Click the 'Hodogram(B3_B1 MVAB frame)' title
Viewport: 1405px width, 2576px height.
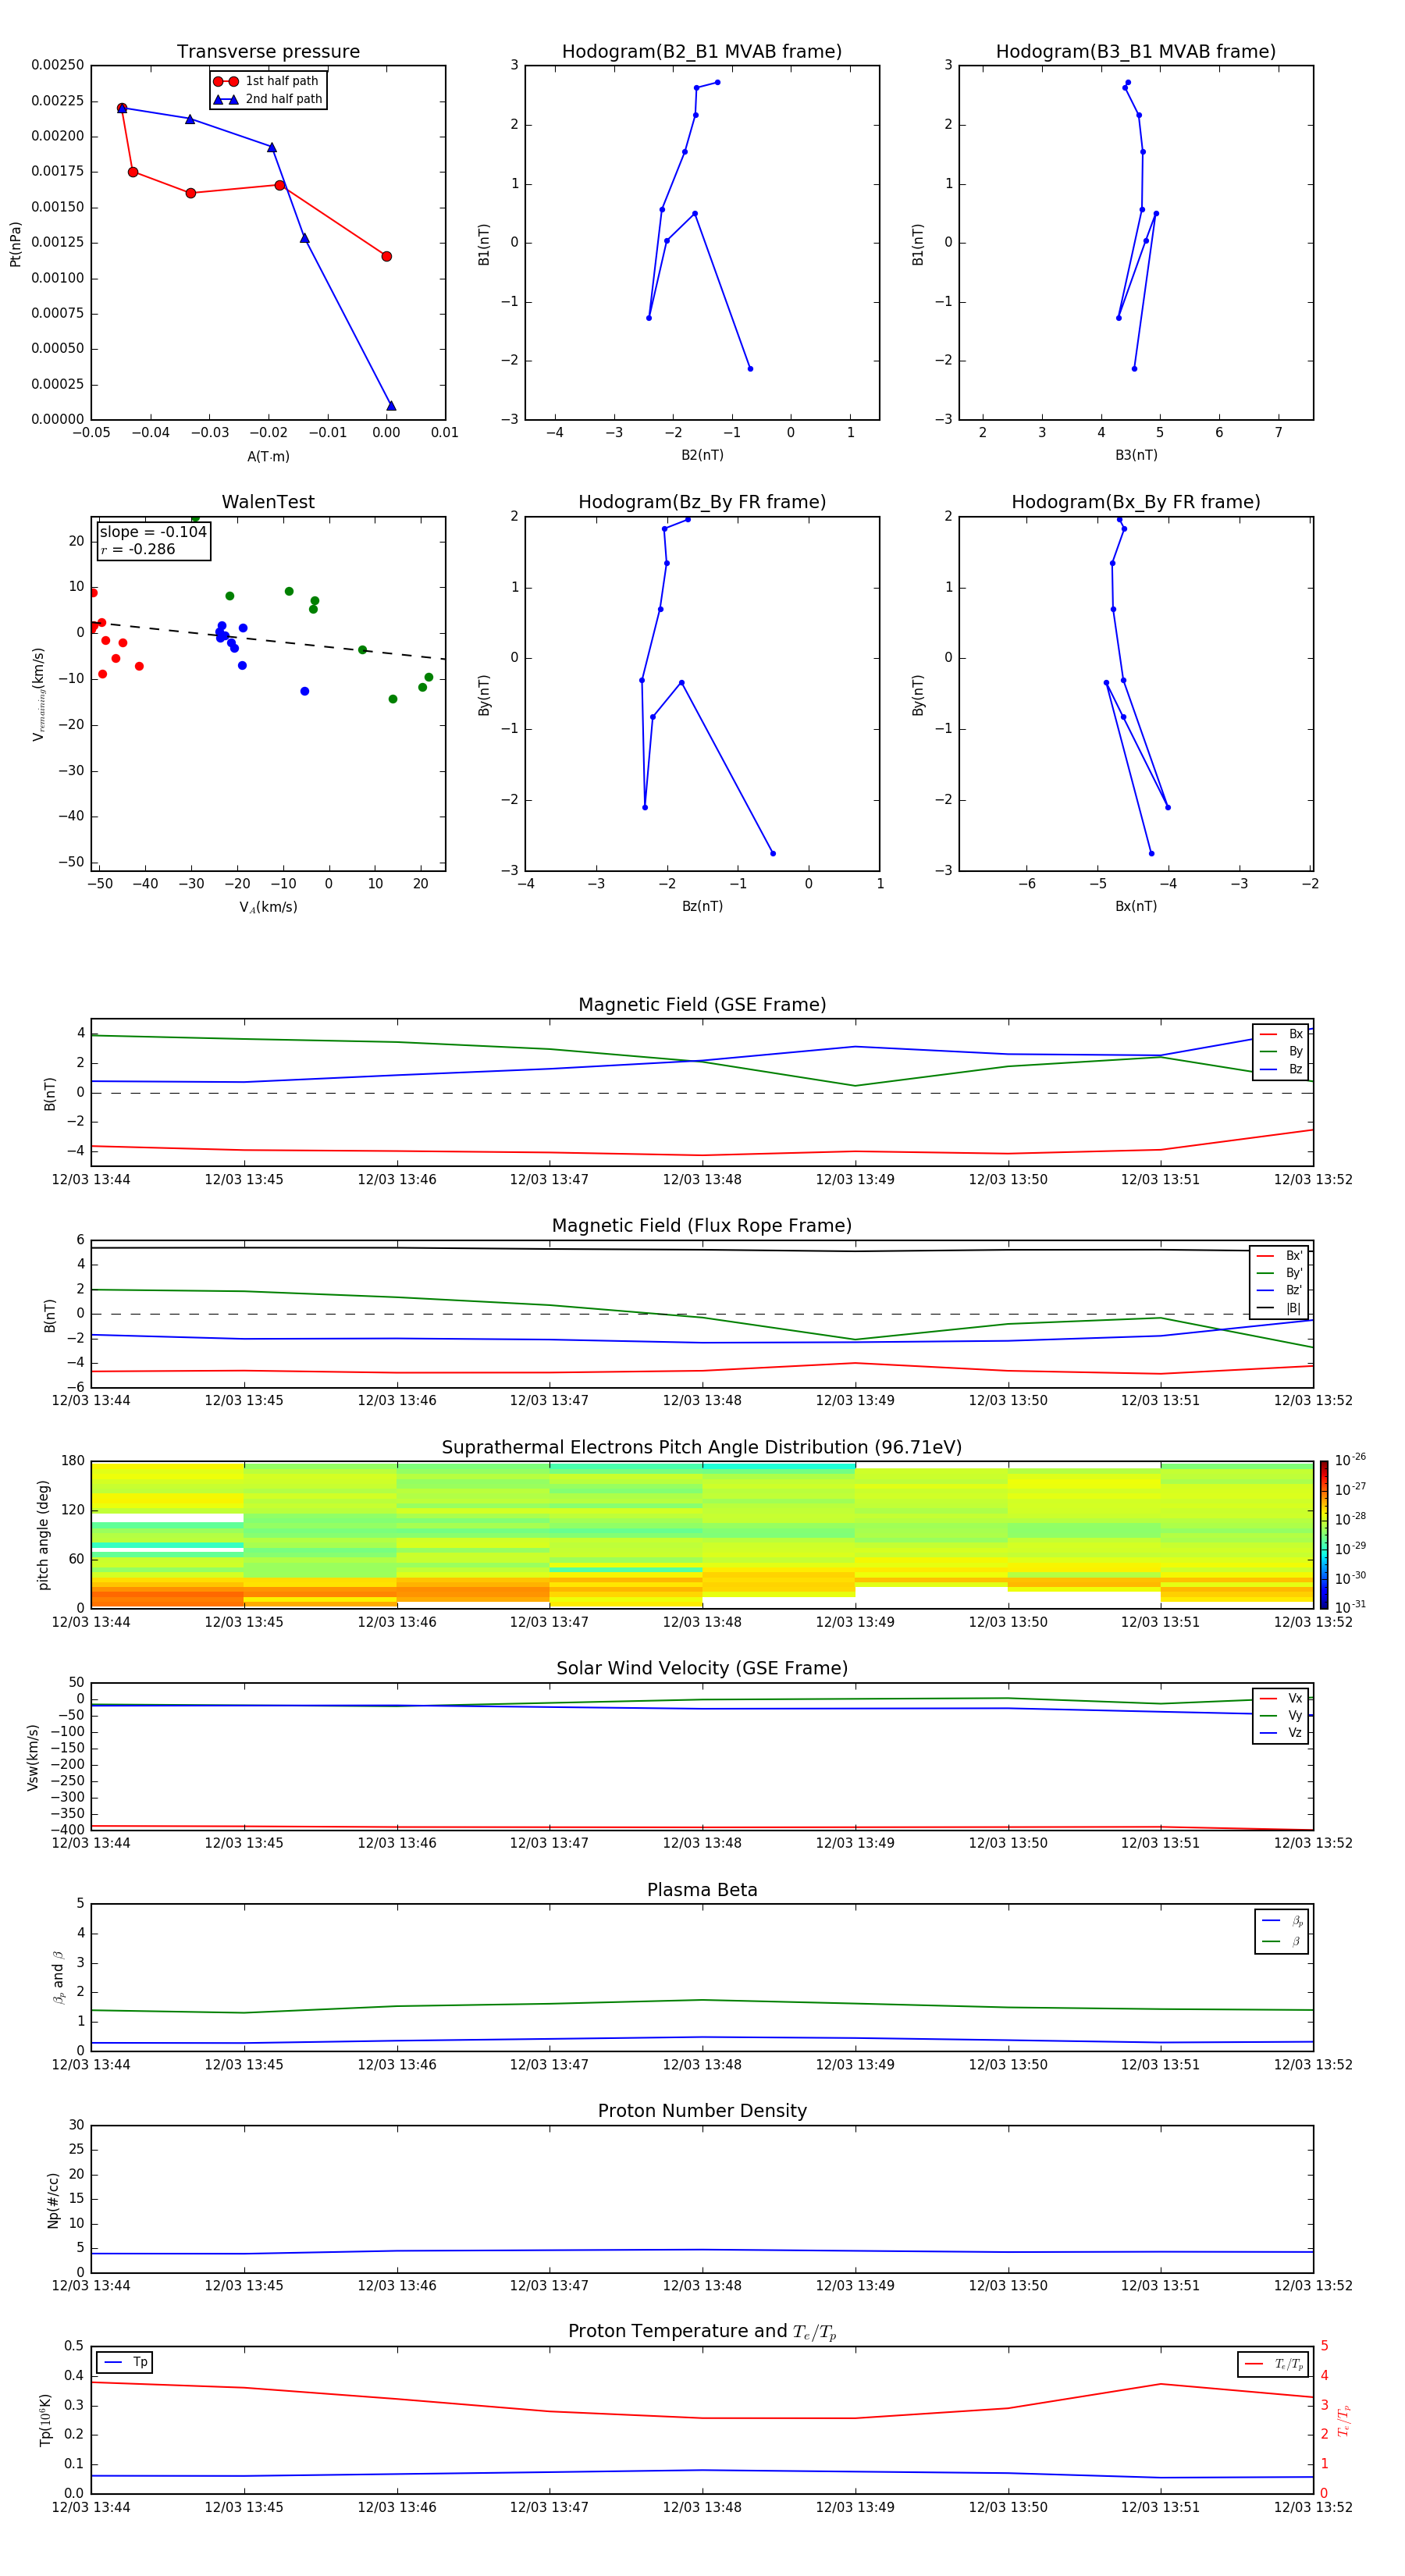[x=1136, y=52]
